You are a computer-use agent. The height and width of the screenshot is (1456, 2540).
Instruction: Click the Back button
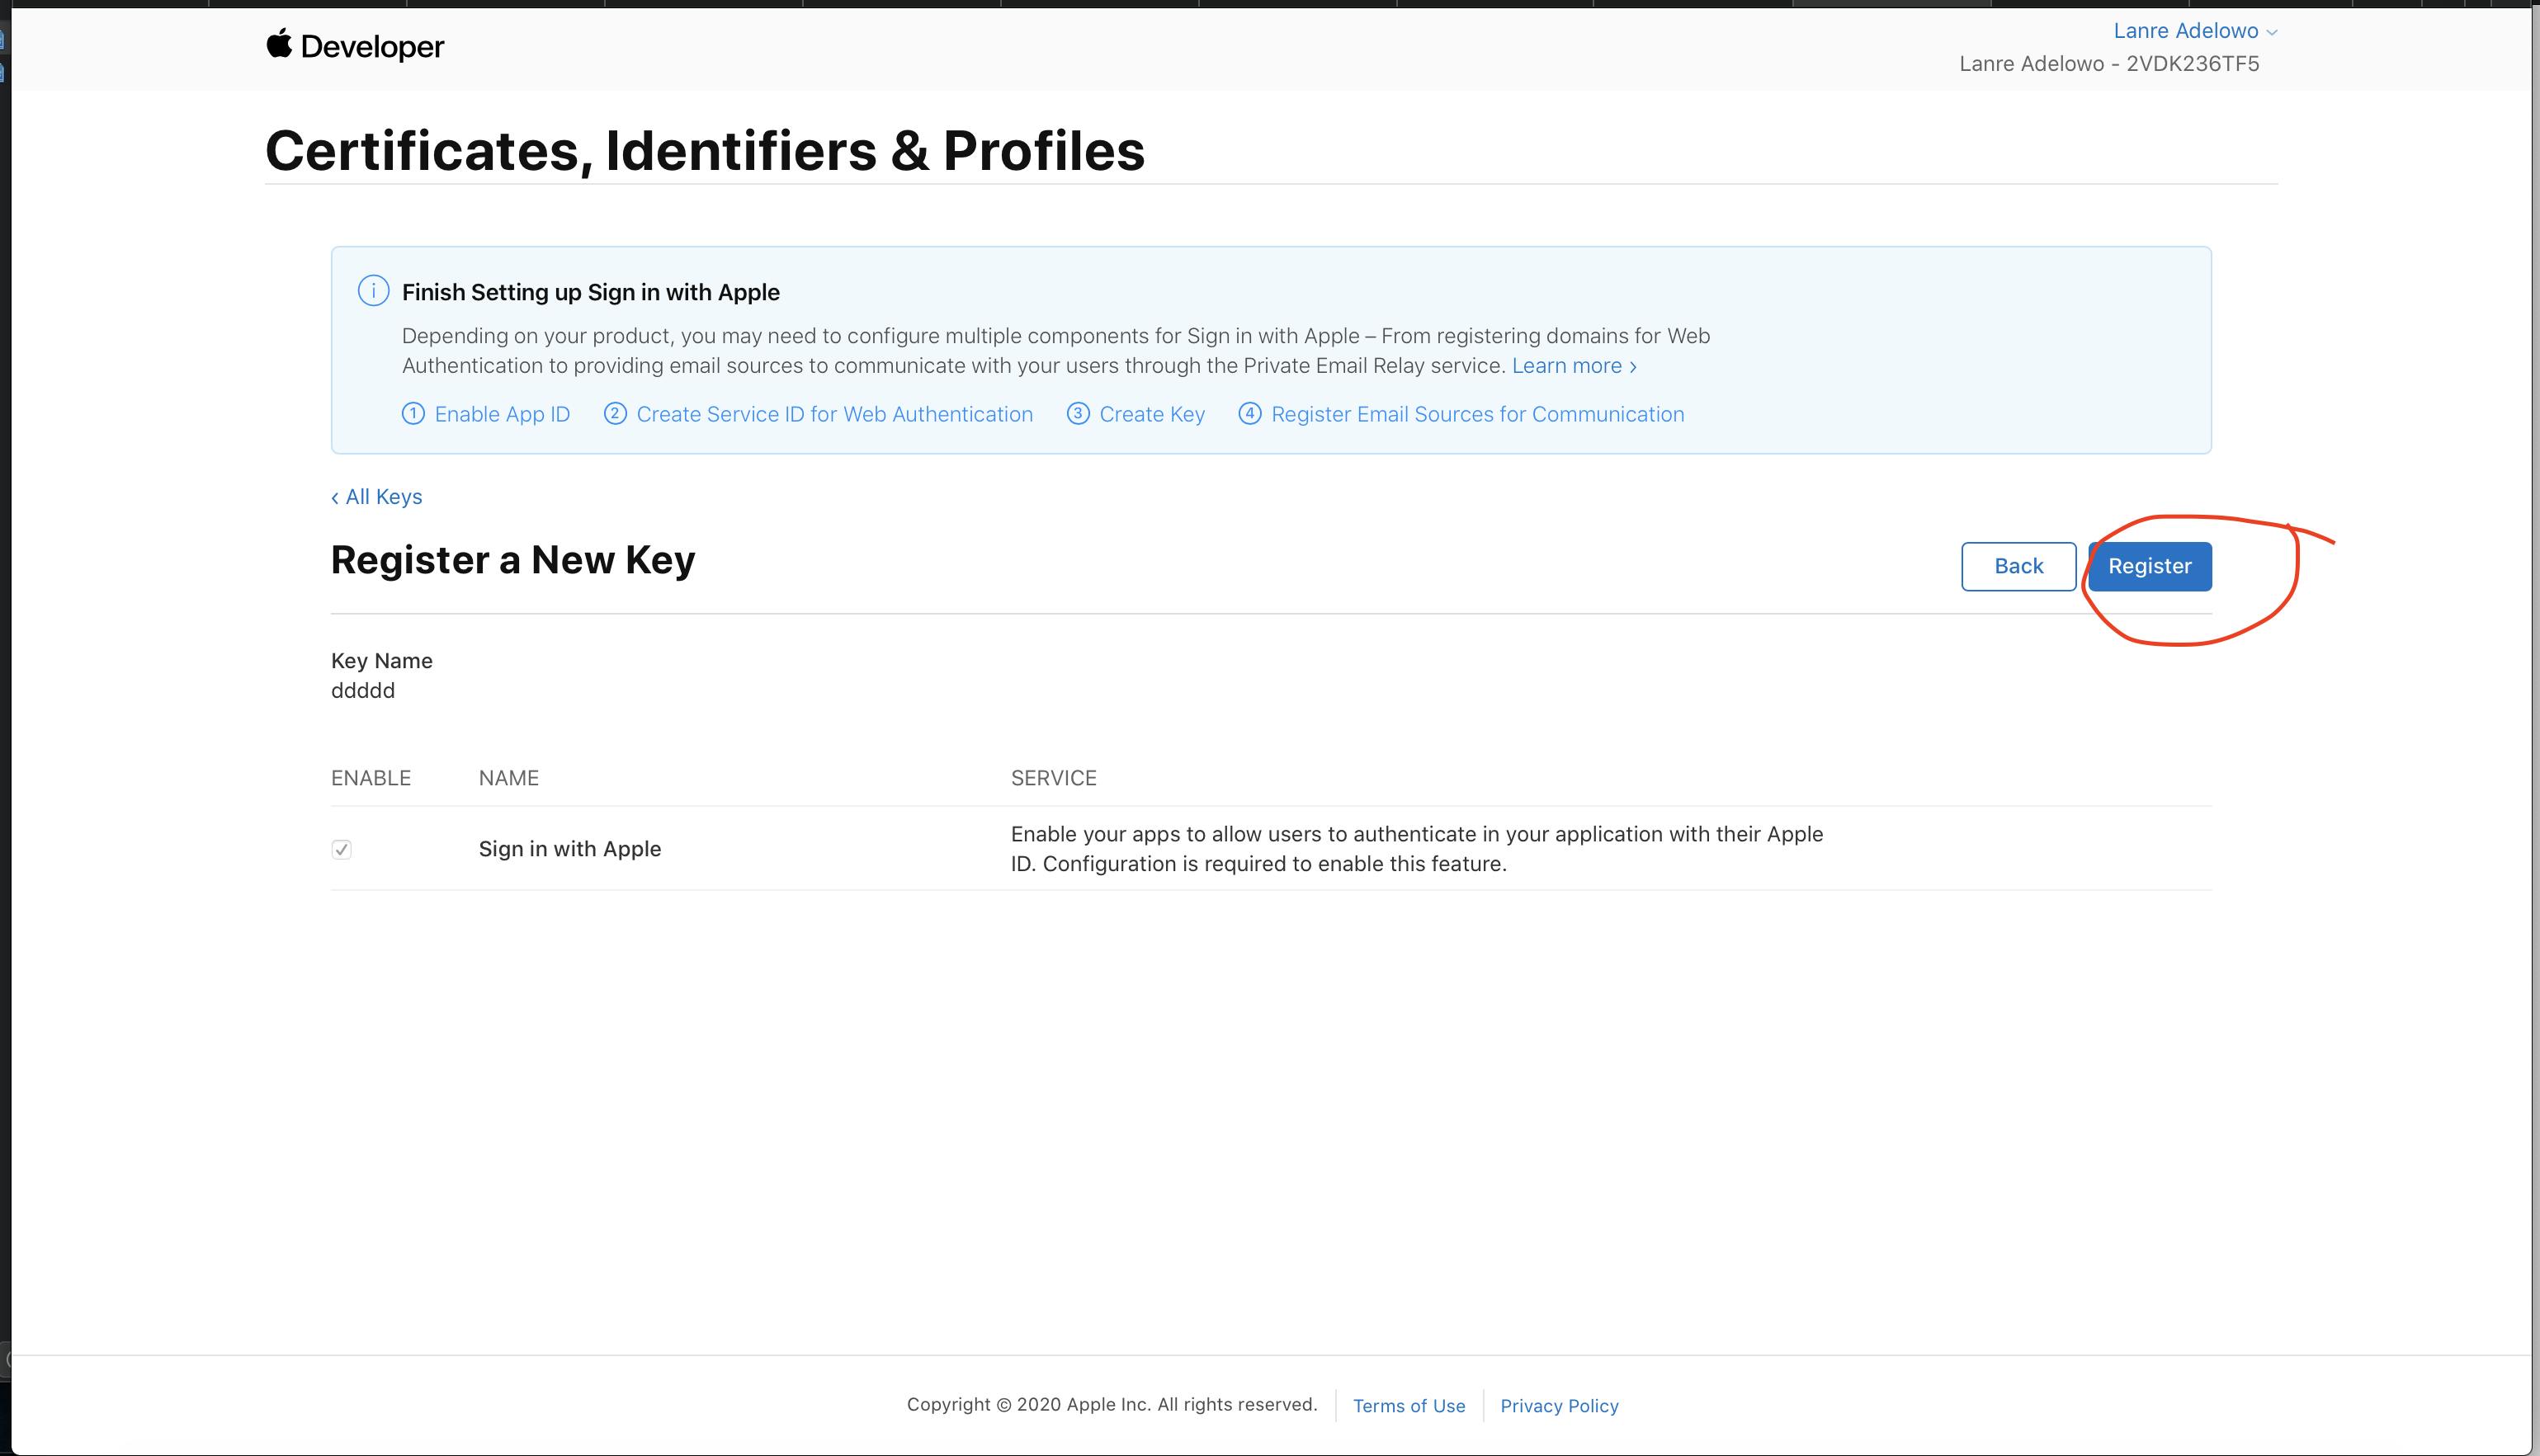(2018, 566)
